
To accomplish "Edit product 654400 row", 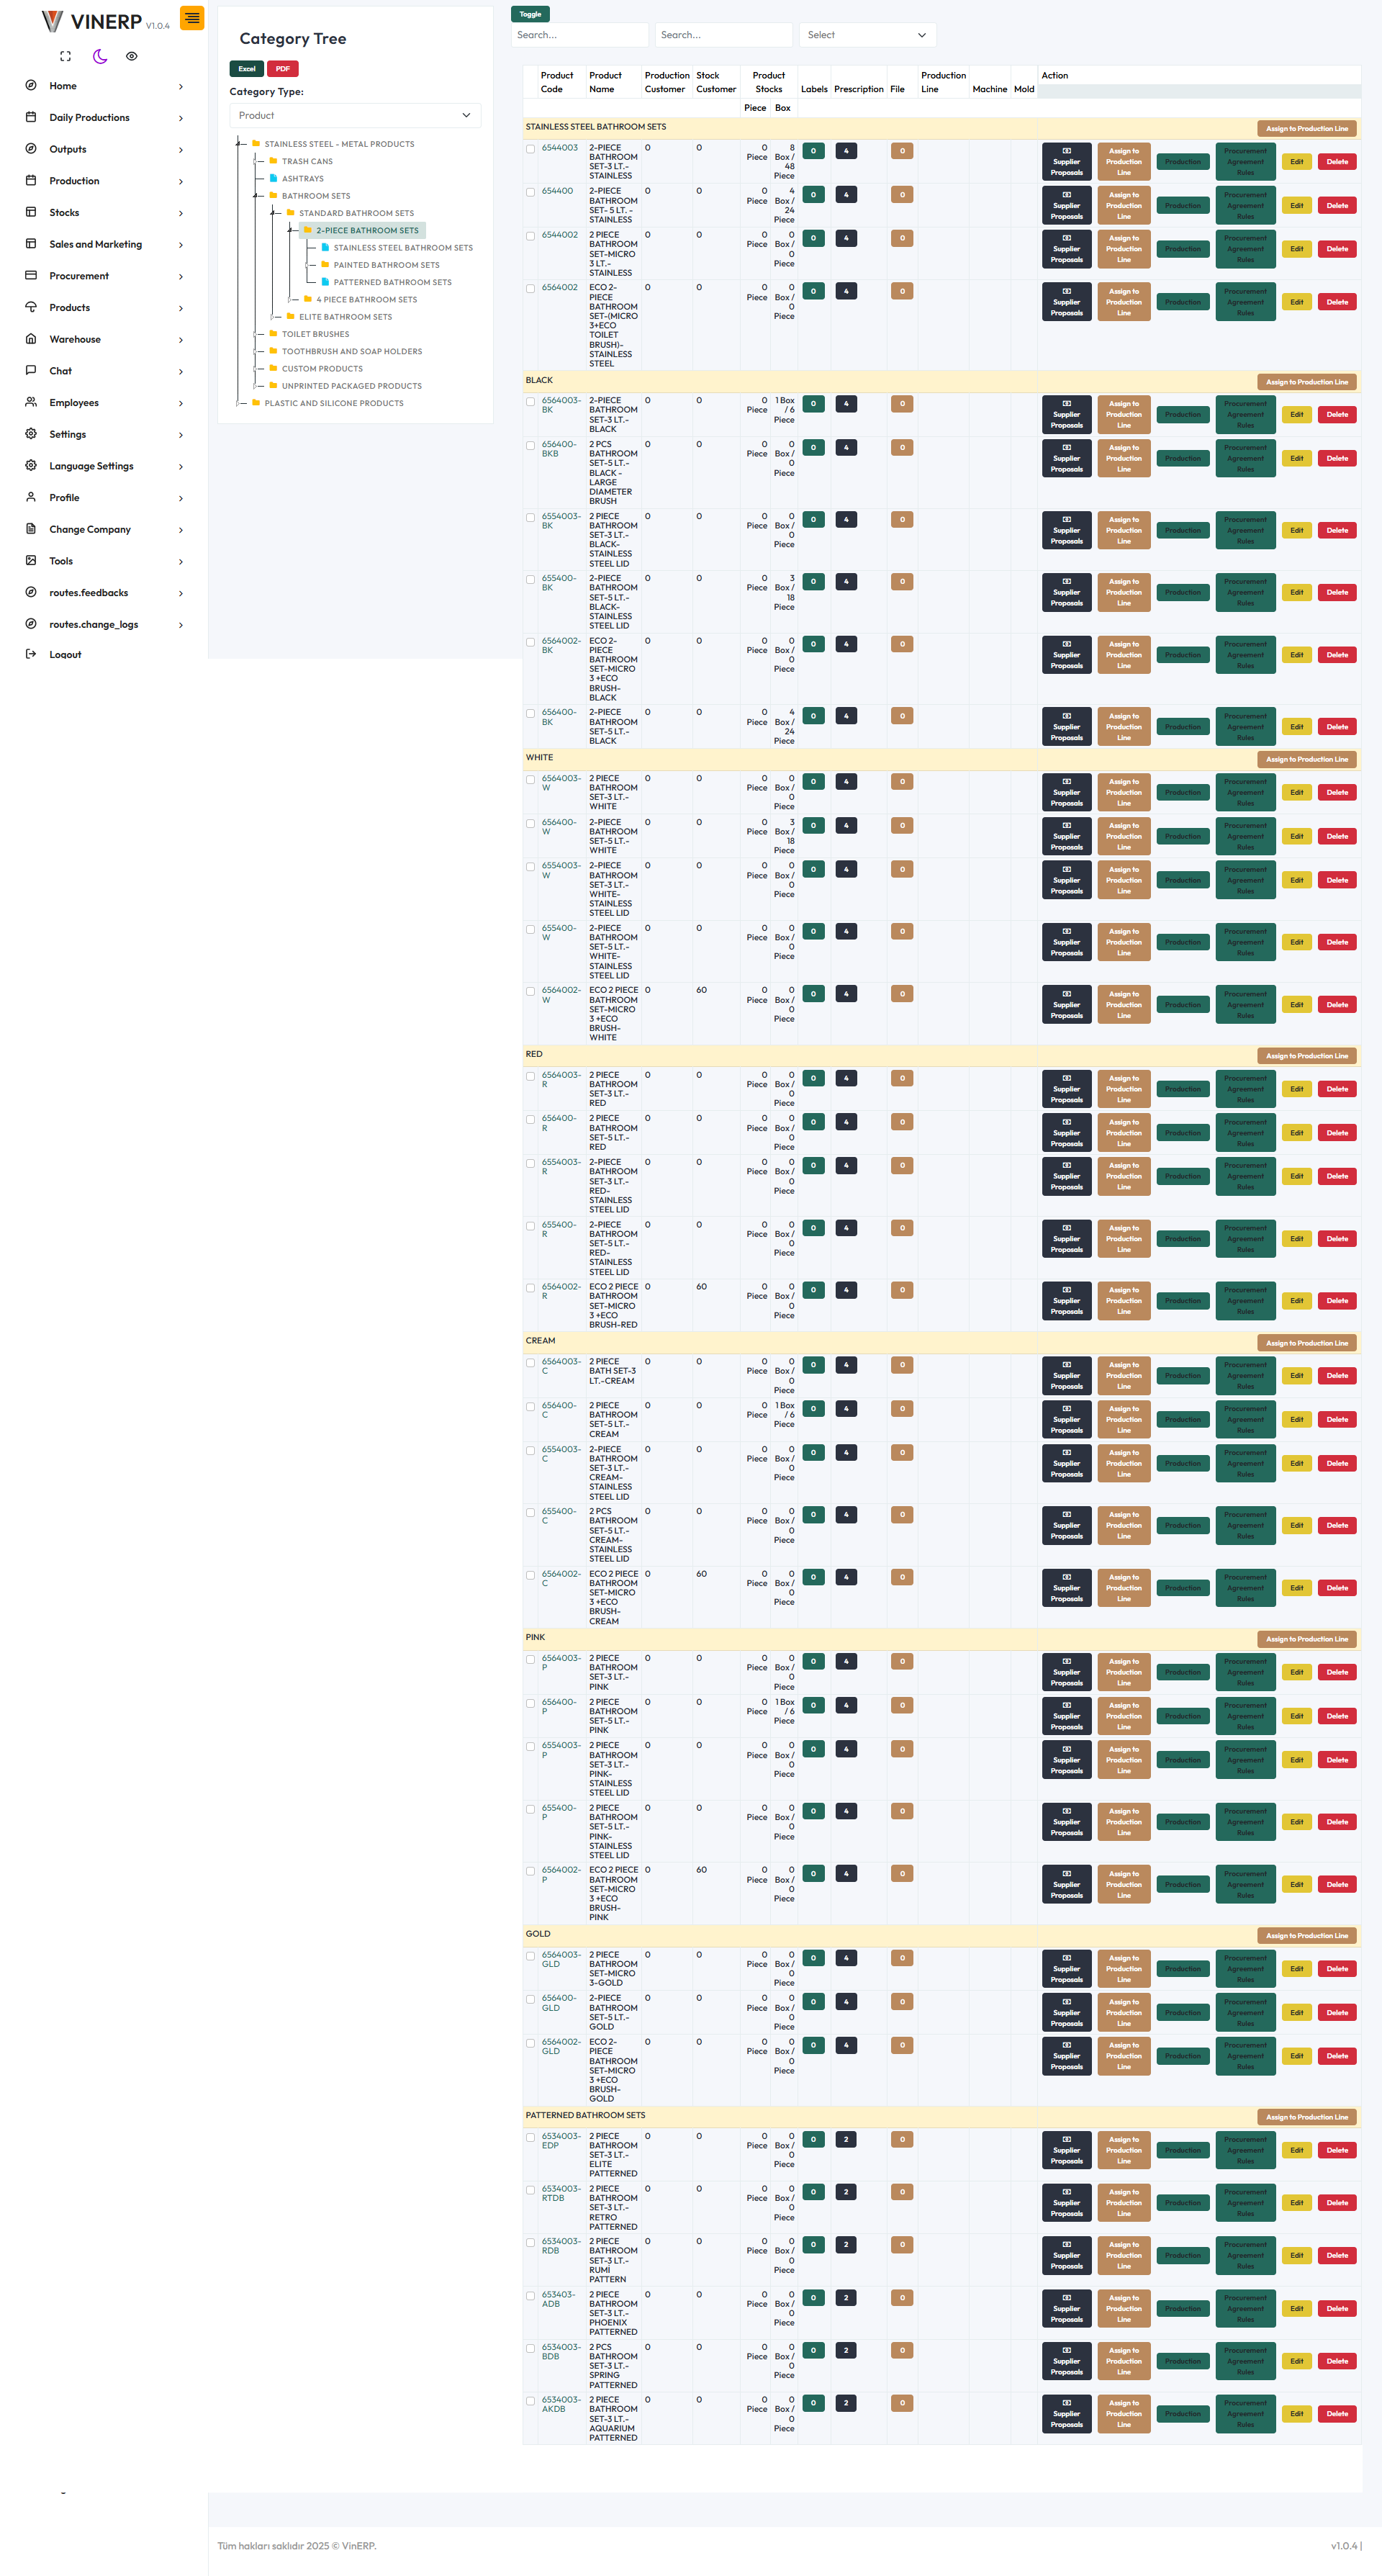I will click(1296, 206).
